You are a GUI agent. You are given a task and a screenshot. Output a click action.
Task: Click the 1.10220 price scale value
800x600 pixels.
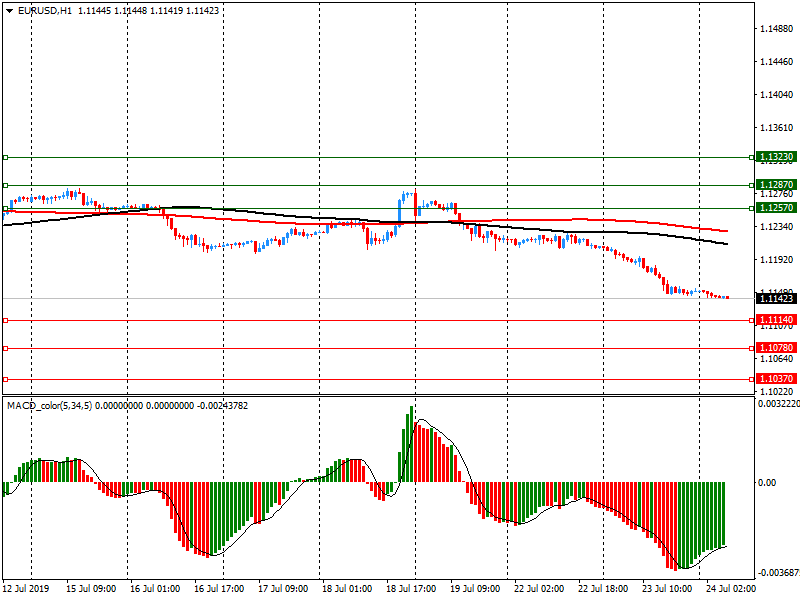point(777,392)
